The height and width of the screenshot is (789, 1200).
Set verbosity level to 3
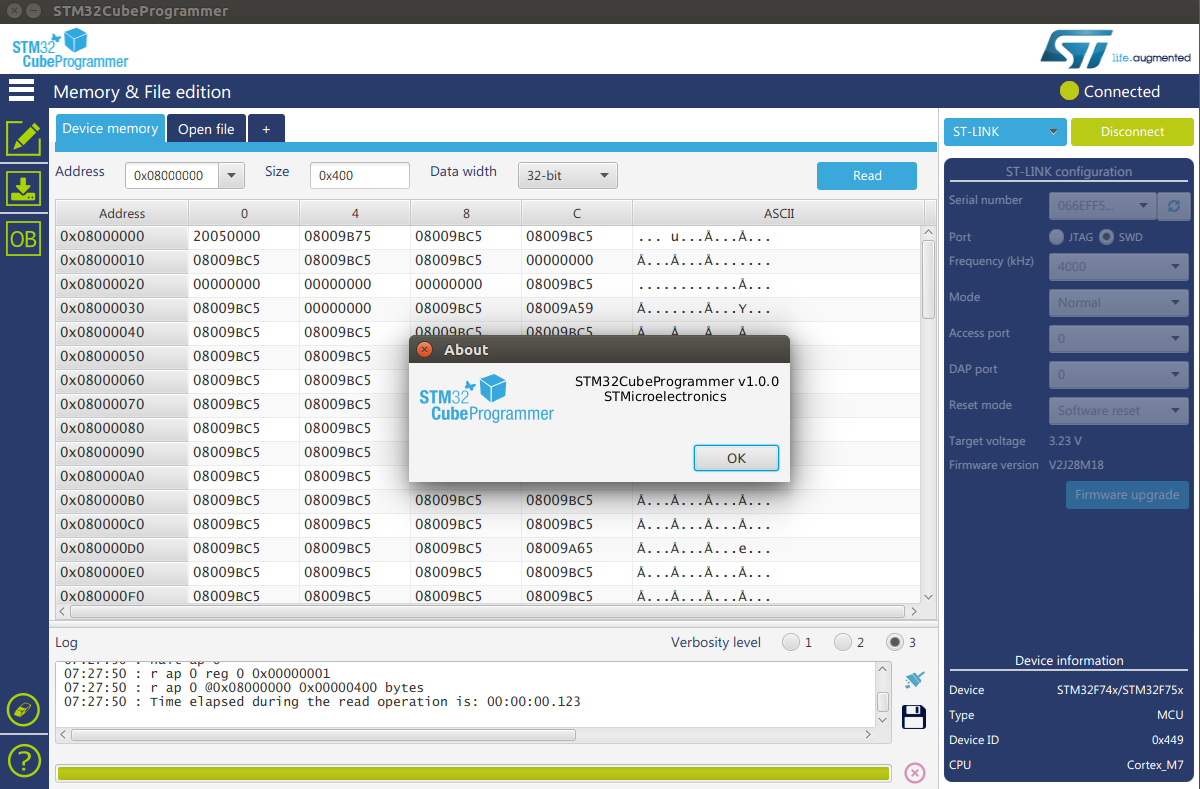[895, 642]
